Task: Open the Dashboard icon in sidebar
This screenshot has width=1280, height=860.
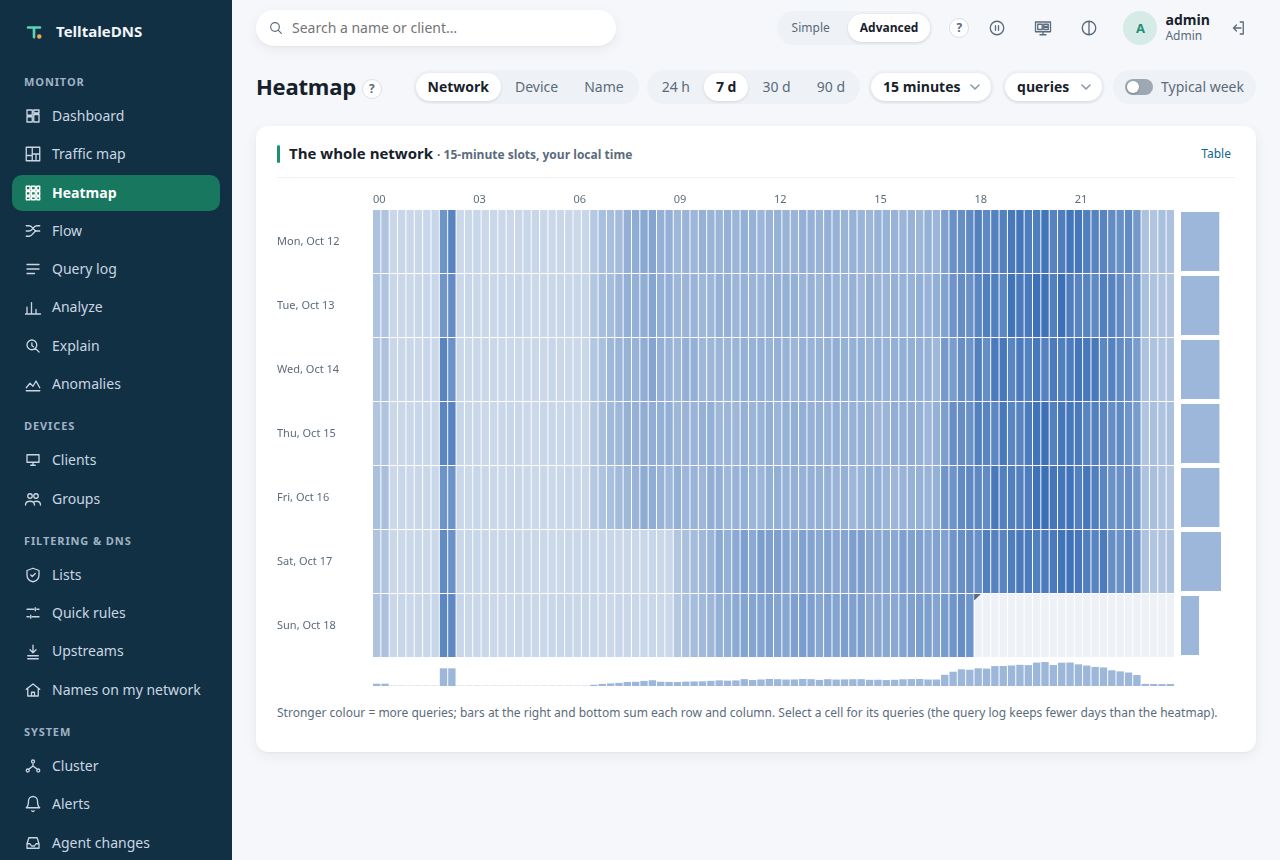Action: 33,116
